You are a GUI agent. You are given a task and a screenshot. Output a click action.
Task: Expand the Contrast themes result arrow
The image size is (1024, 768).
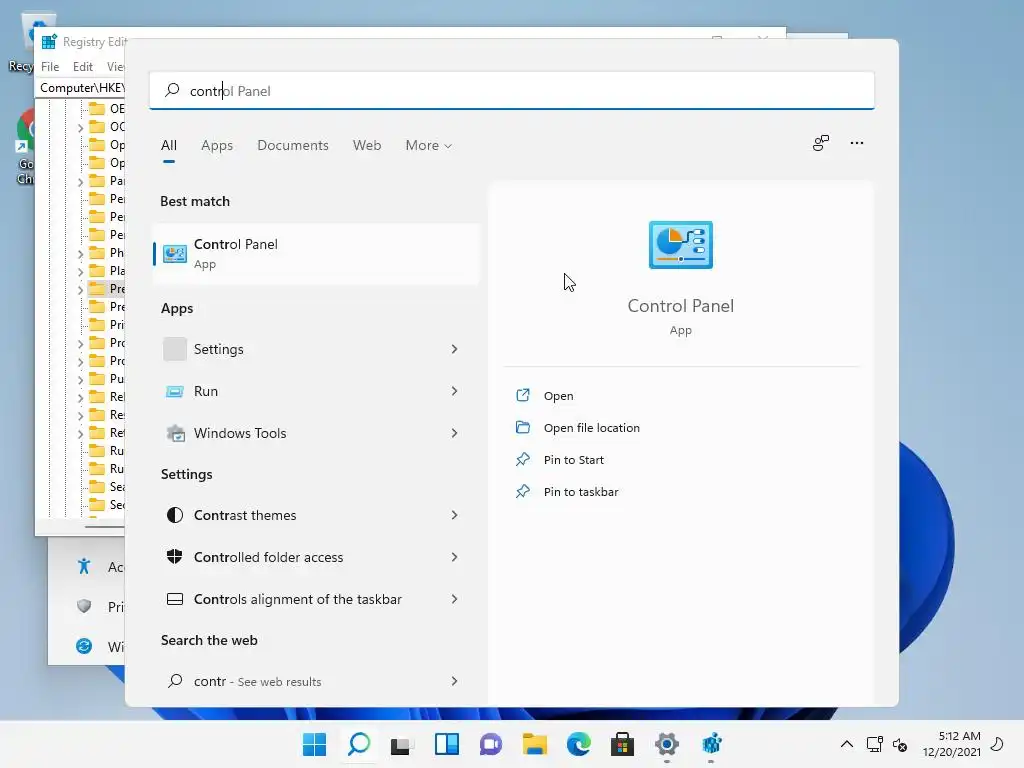pyautogui.click(x=455, y=515)
